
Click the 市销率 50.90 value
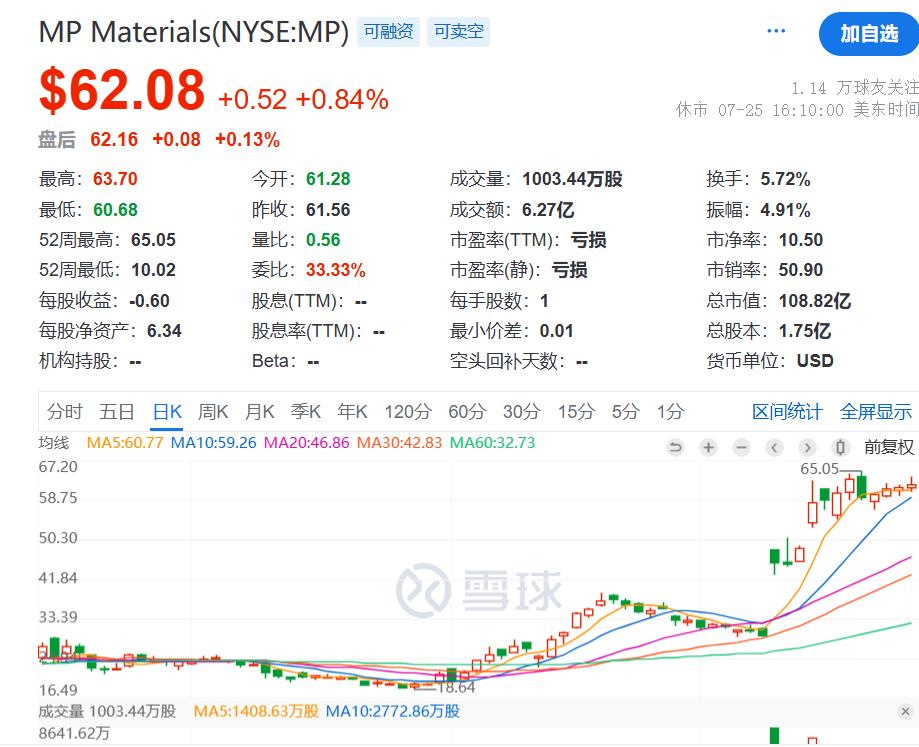801,270
